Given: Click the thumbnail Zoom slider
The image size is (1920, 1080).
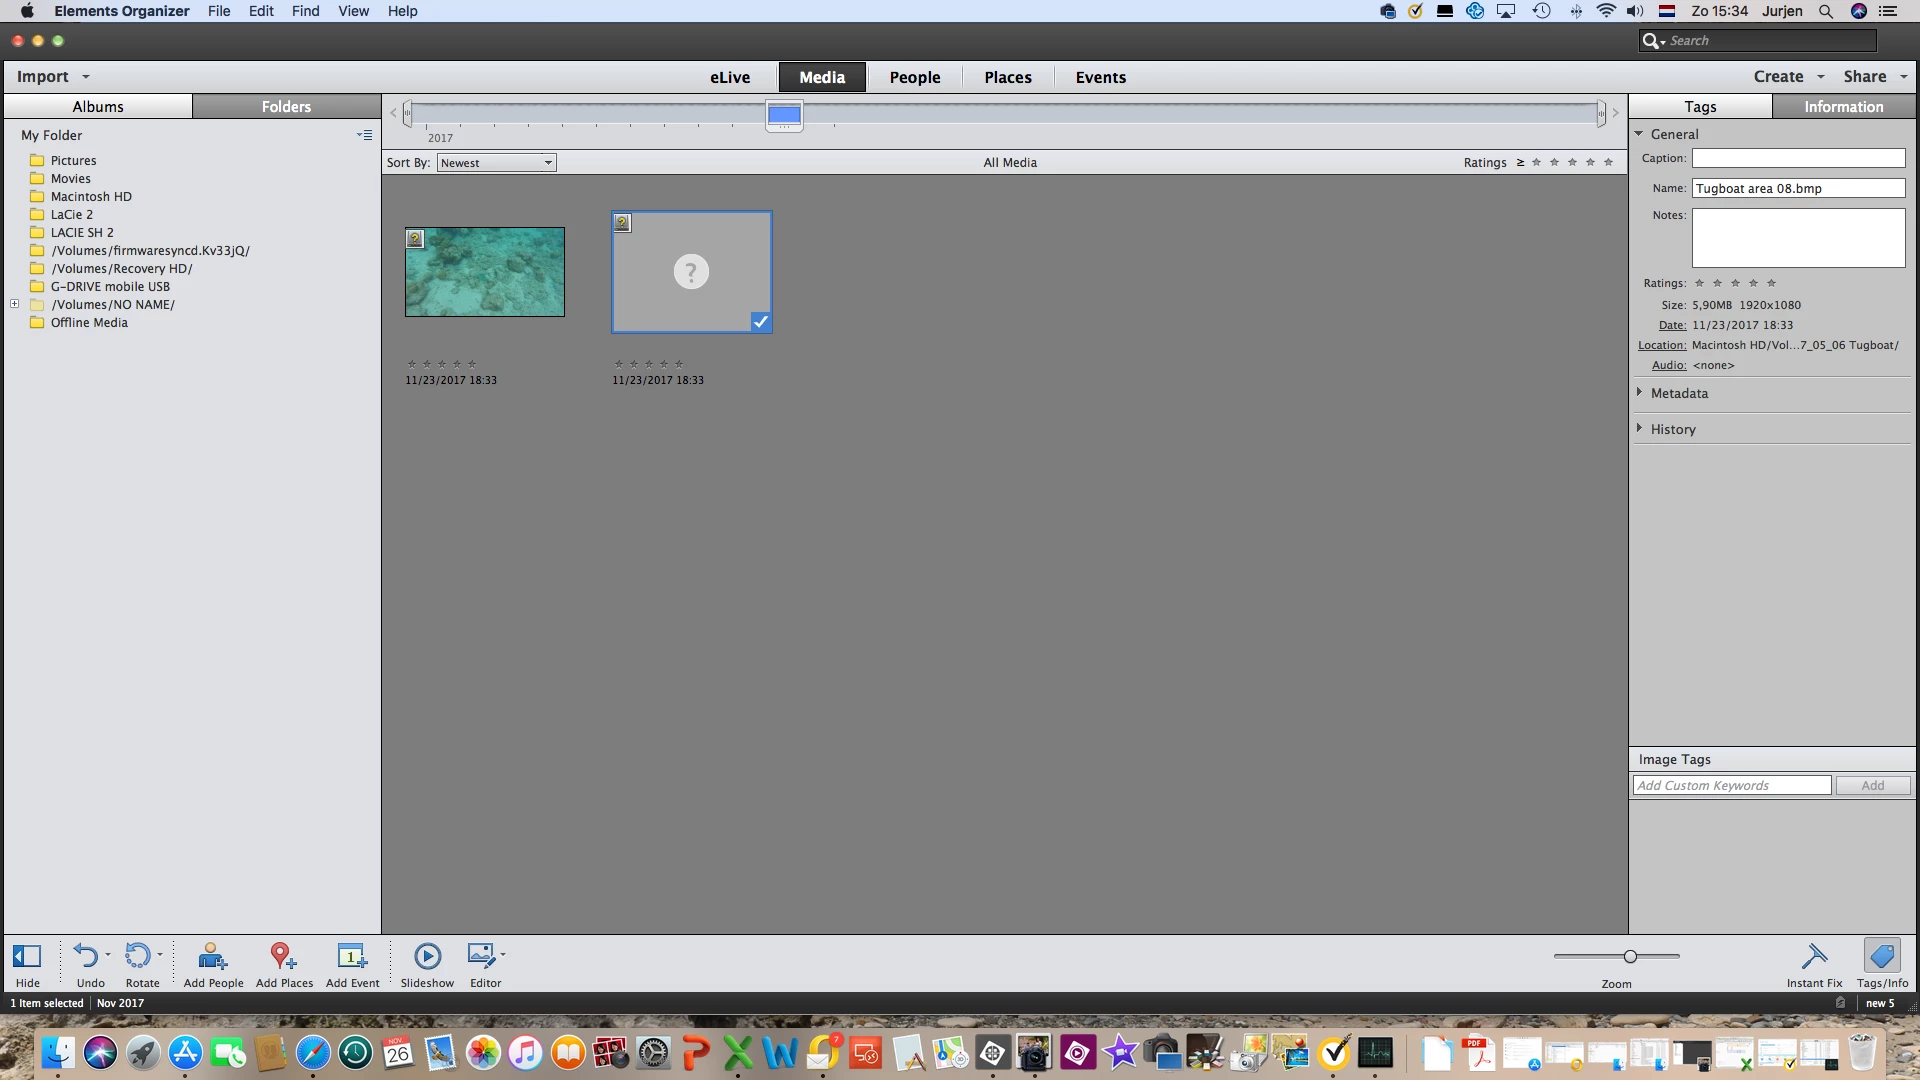Looking at the screenshot, I should 1630,957.
